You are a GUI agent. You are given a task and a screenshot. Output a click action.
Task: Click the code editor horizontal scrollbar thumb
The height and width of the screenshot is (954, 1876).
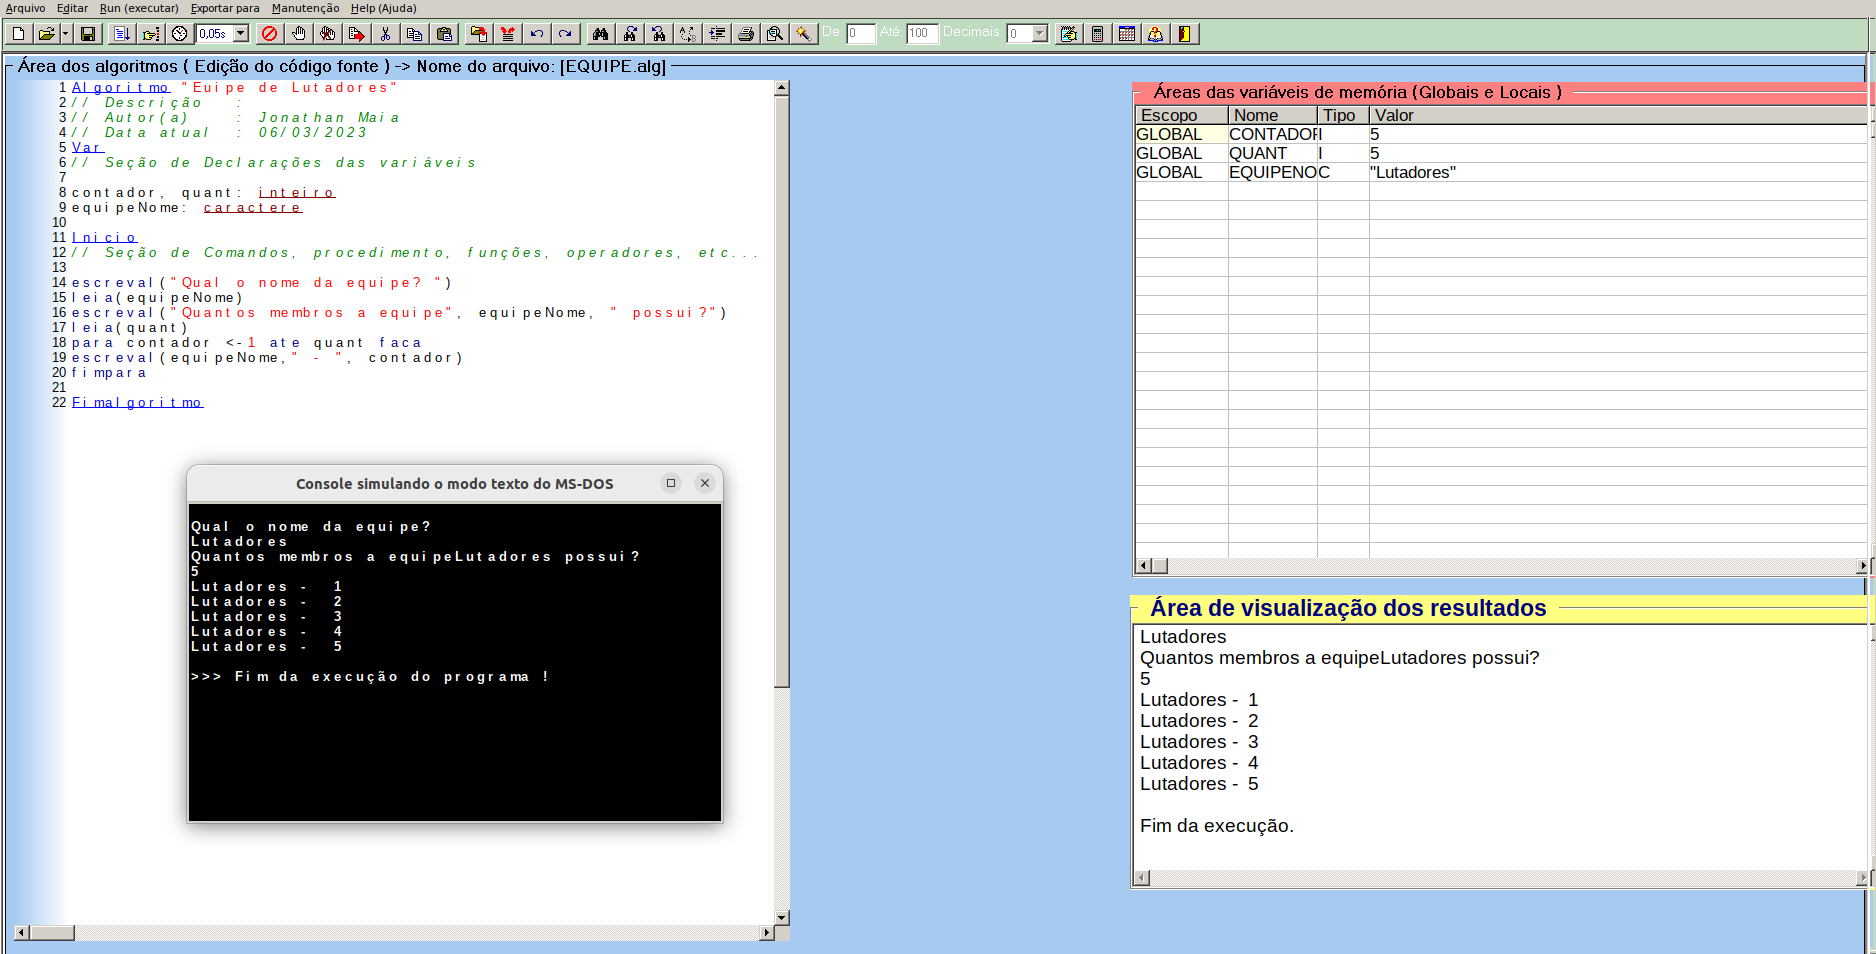51,933
